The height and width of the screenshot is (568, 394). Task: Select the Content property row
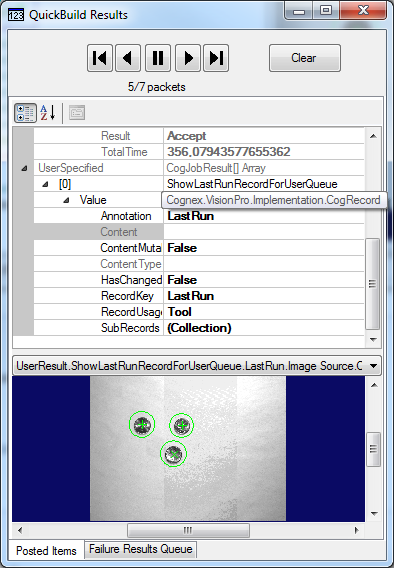[199, 232]
